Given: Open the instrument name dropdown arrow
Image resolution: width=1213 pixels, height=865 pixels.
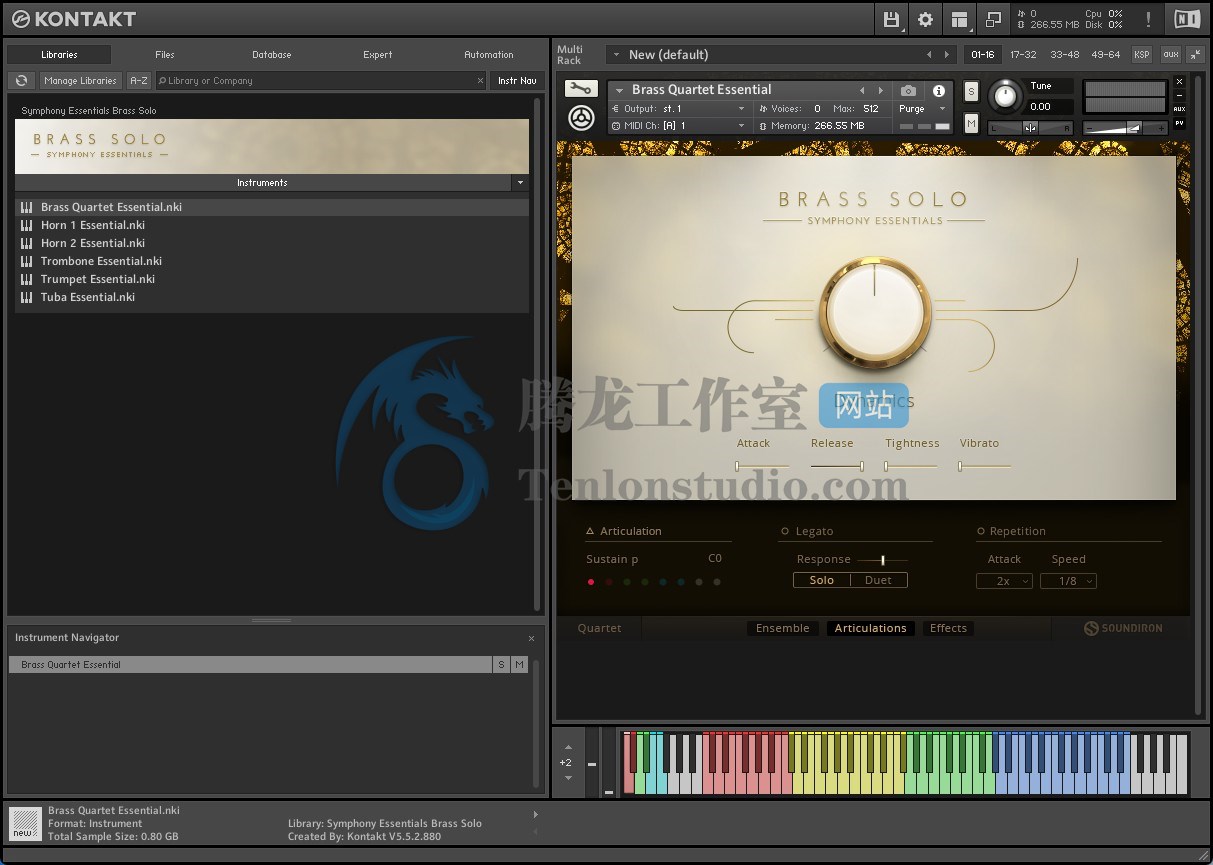Looking at the screenshot, I should point(619,90).
